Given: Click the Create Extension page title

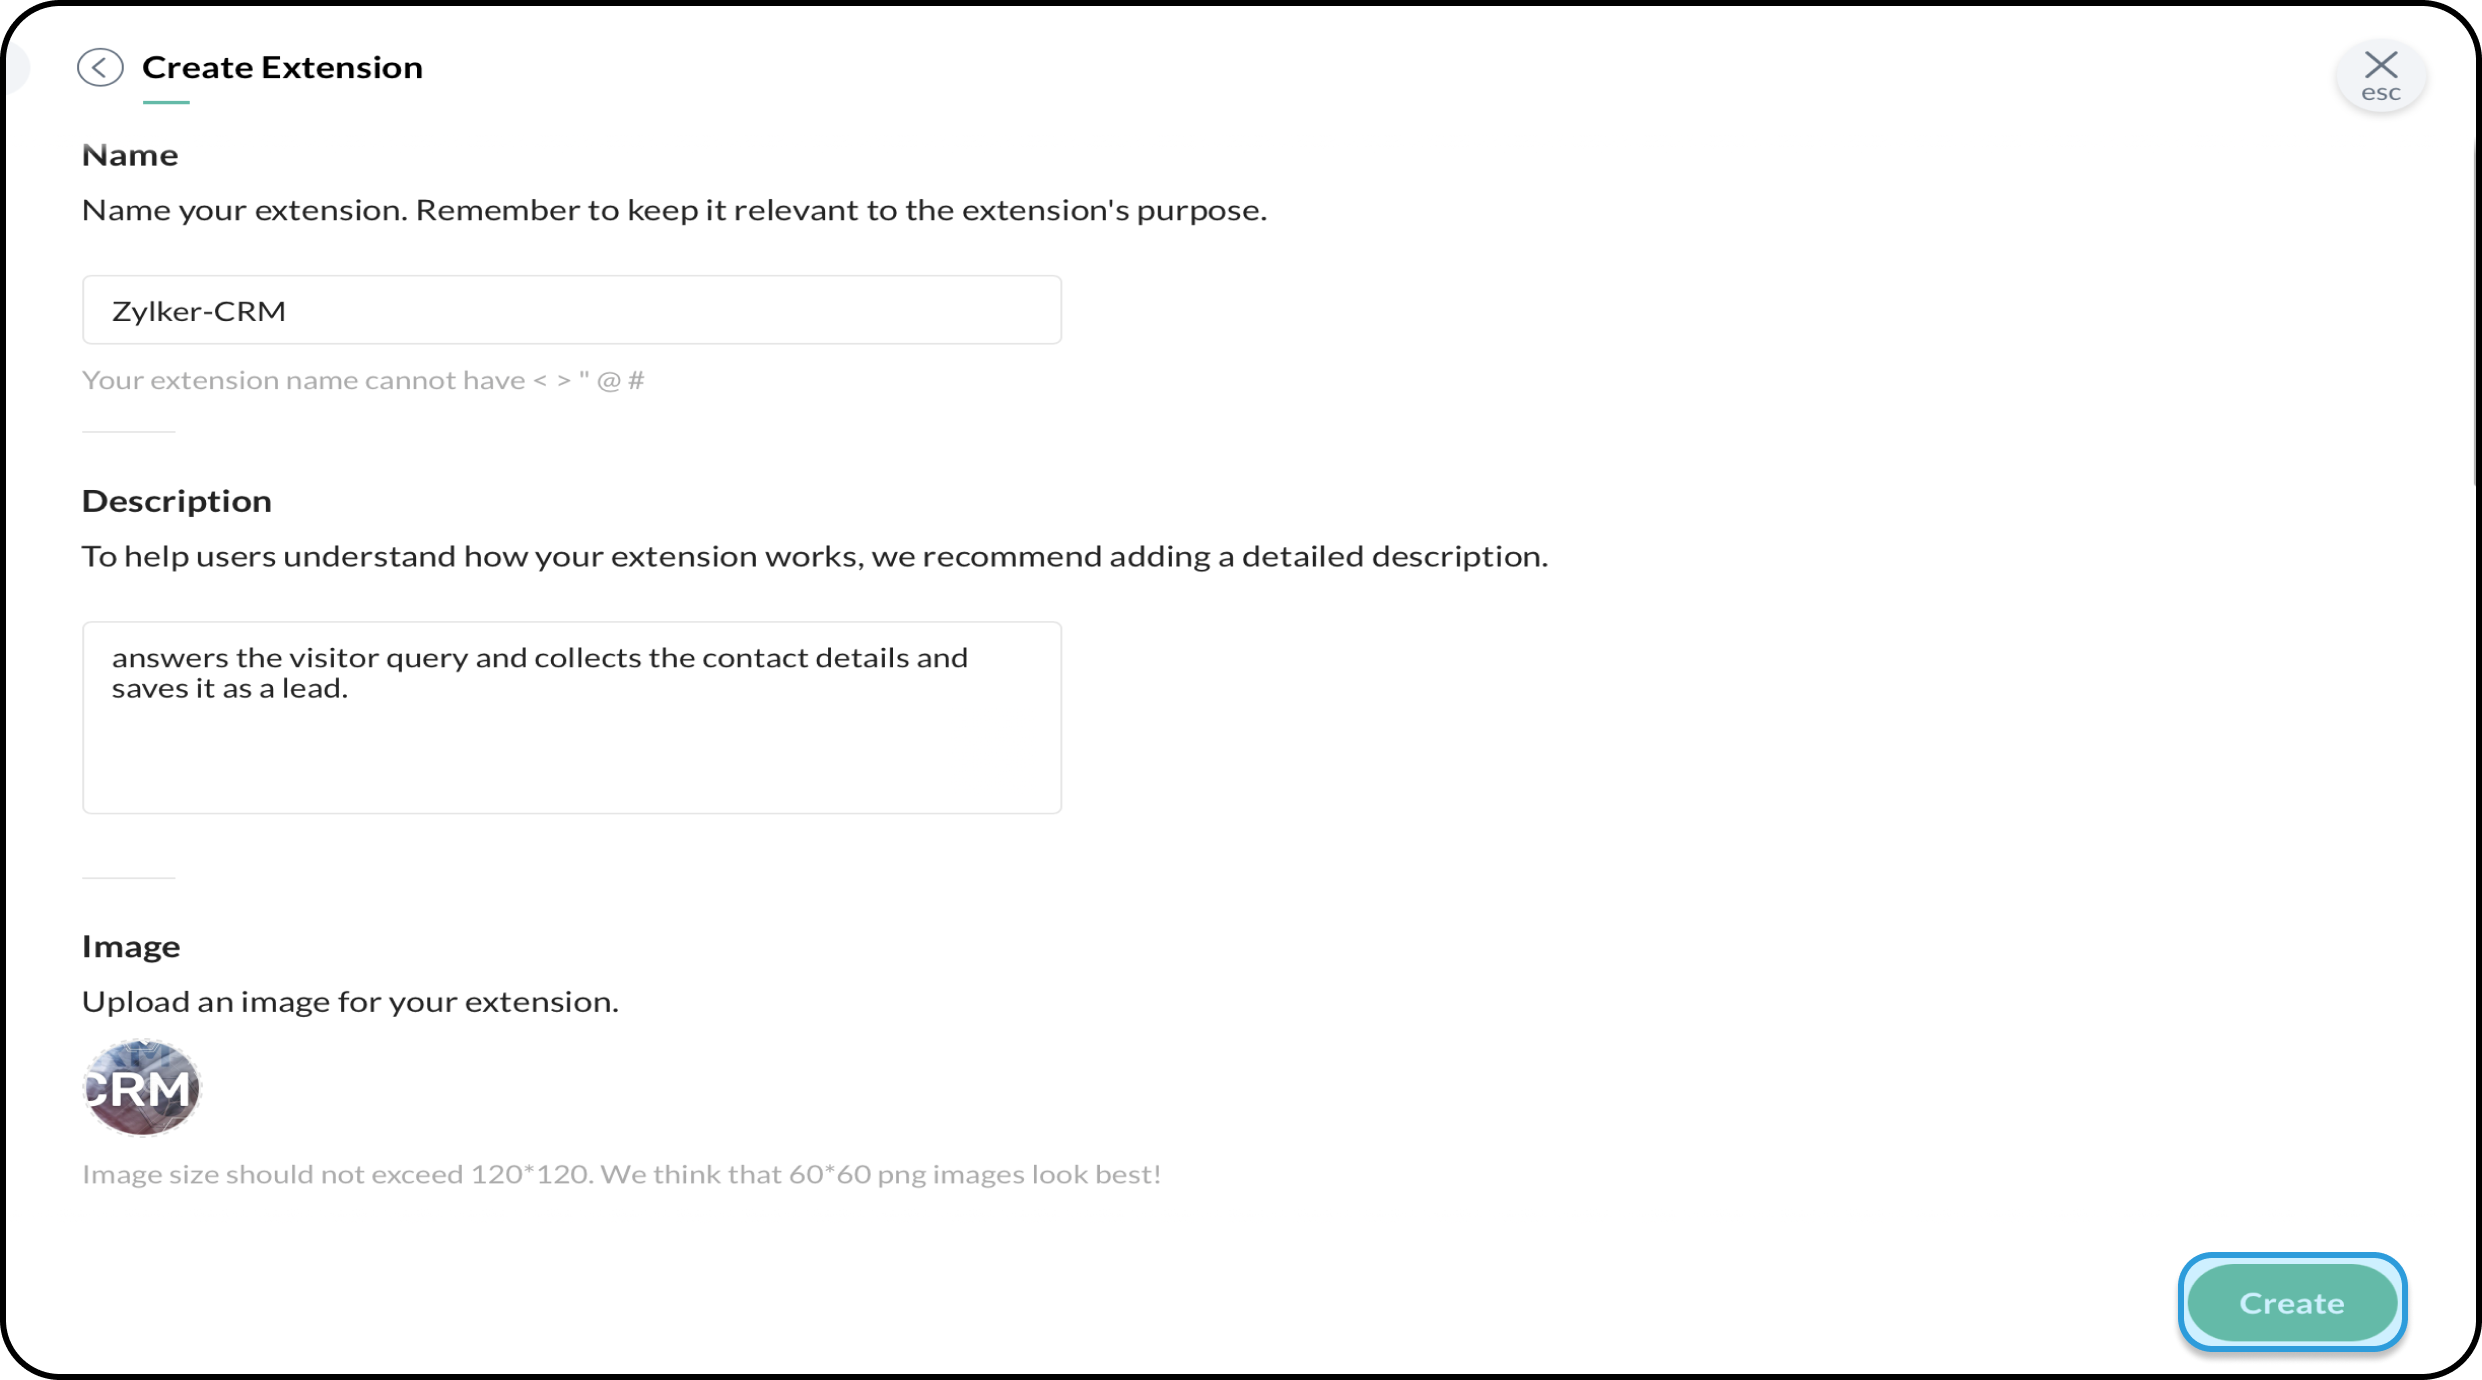Looking at the screenshot, I should coord(282,67).
